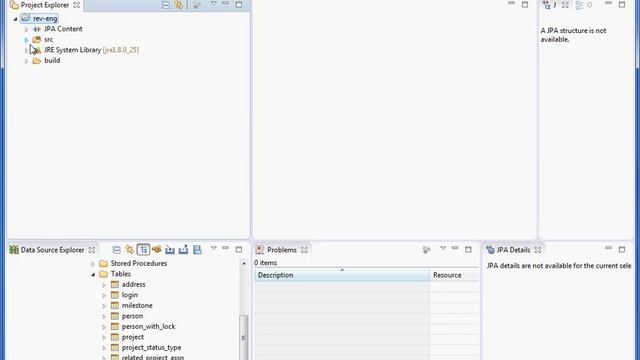This screenshot has width=640, height=360.
Task: Select the Tables folder
Action: point(121,274)
